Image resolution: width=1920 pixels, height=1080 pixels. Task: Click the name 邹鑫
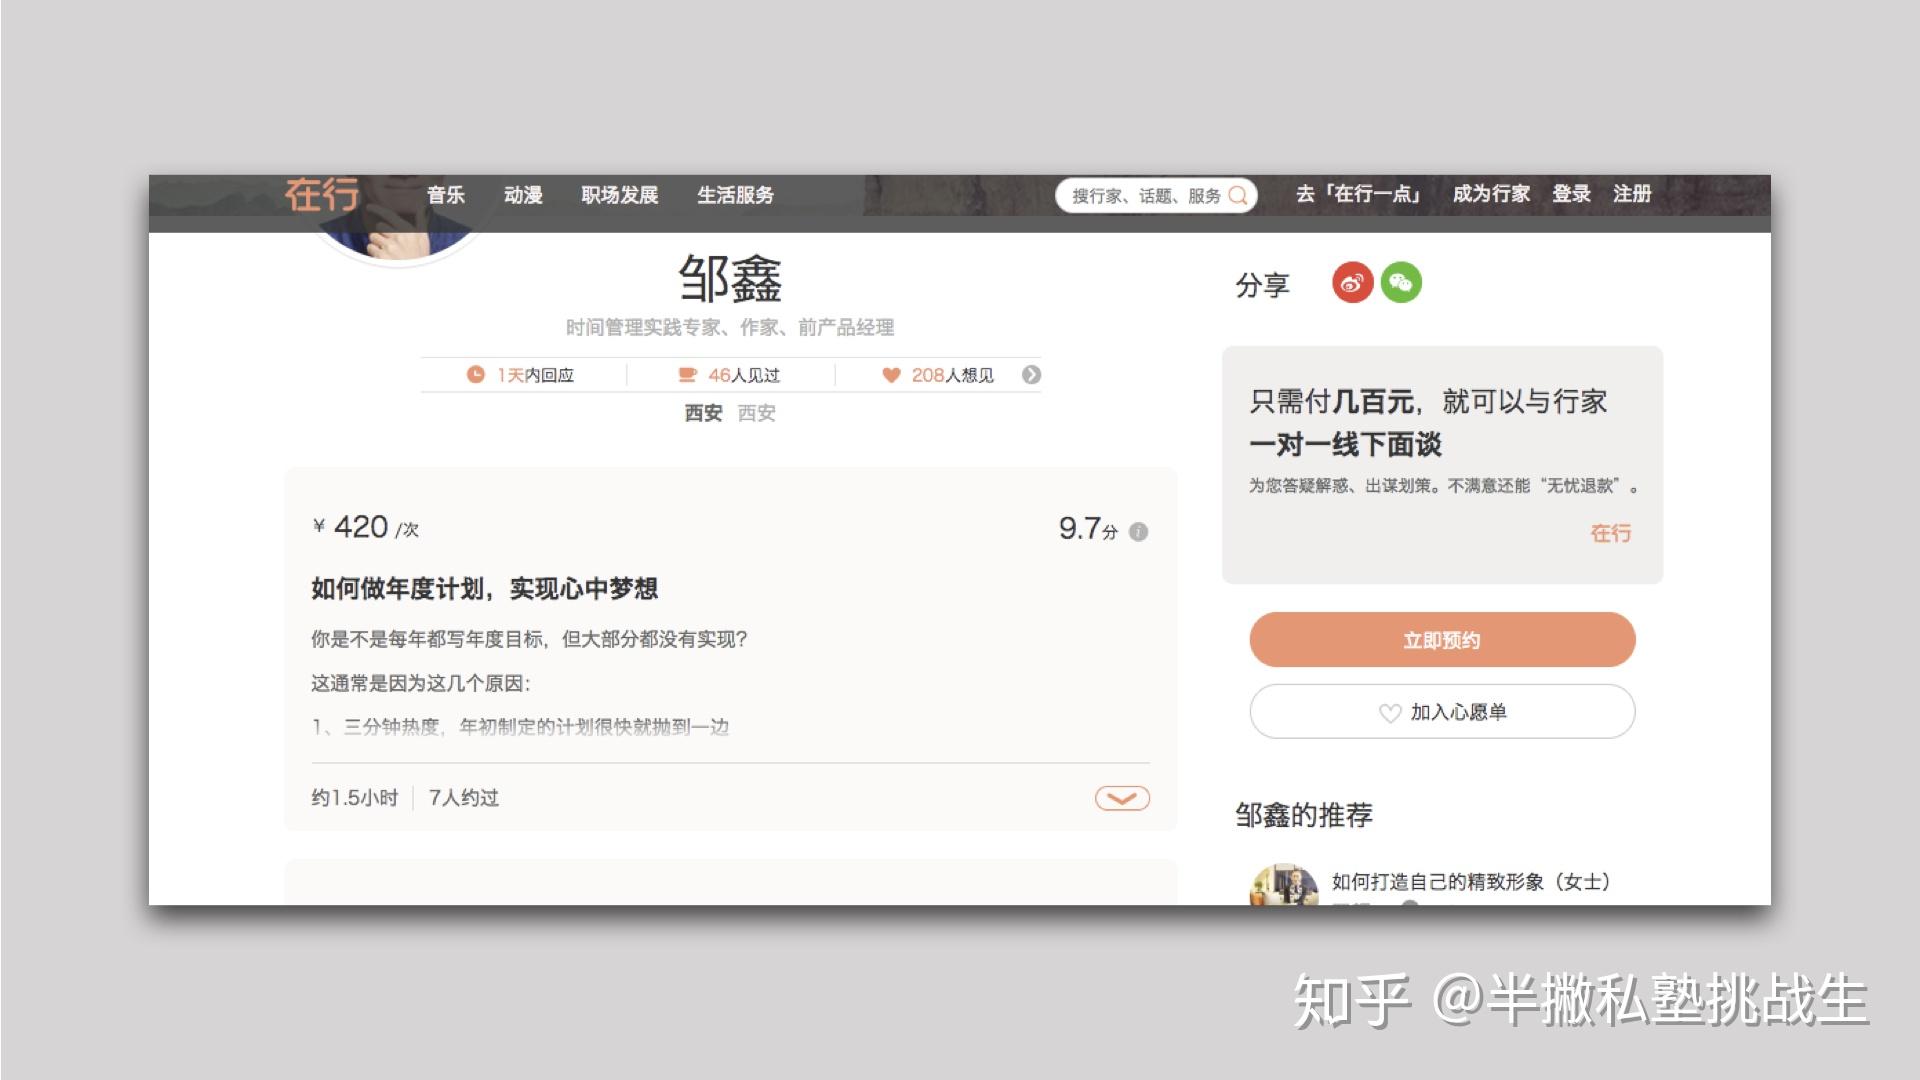tap(730, 279)
